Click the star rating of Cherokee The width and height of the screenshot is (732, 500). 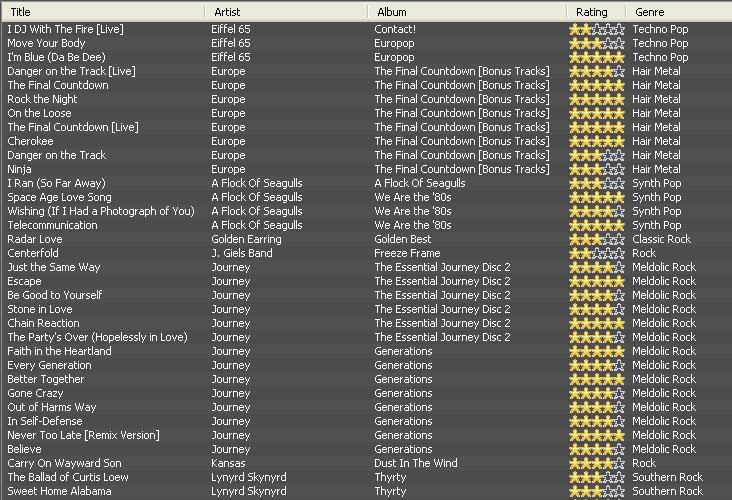[x=597, y=141]
